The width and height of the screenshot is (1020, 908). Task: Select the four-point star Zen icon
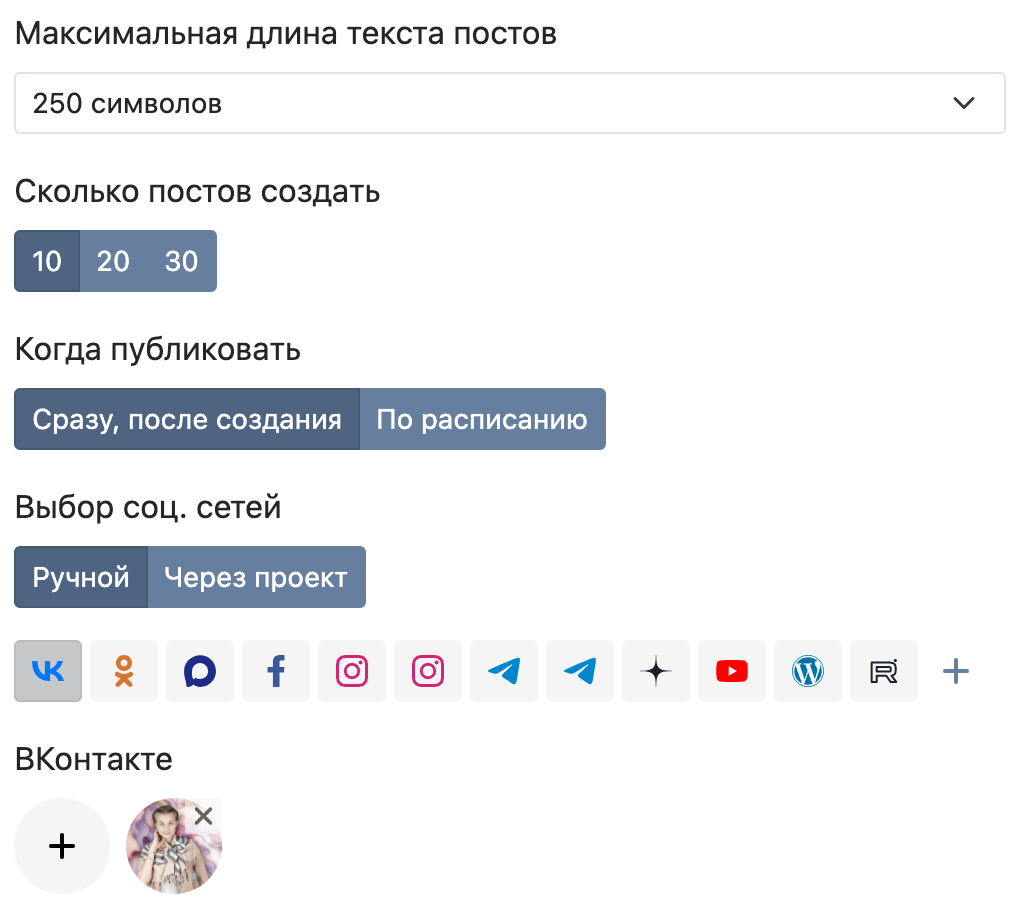click(x=656, y=671)
